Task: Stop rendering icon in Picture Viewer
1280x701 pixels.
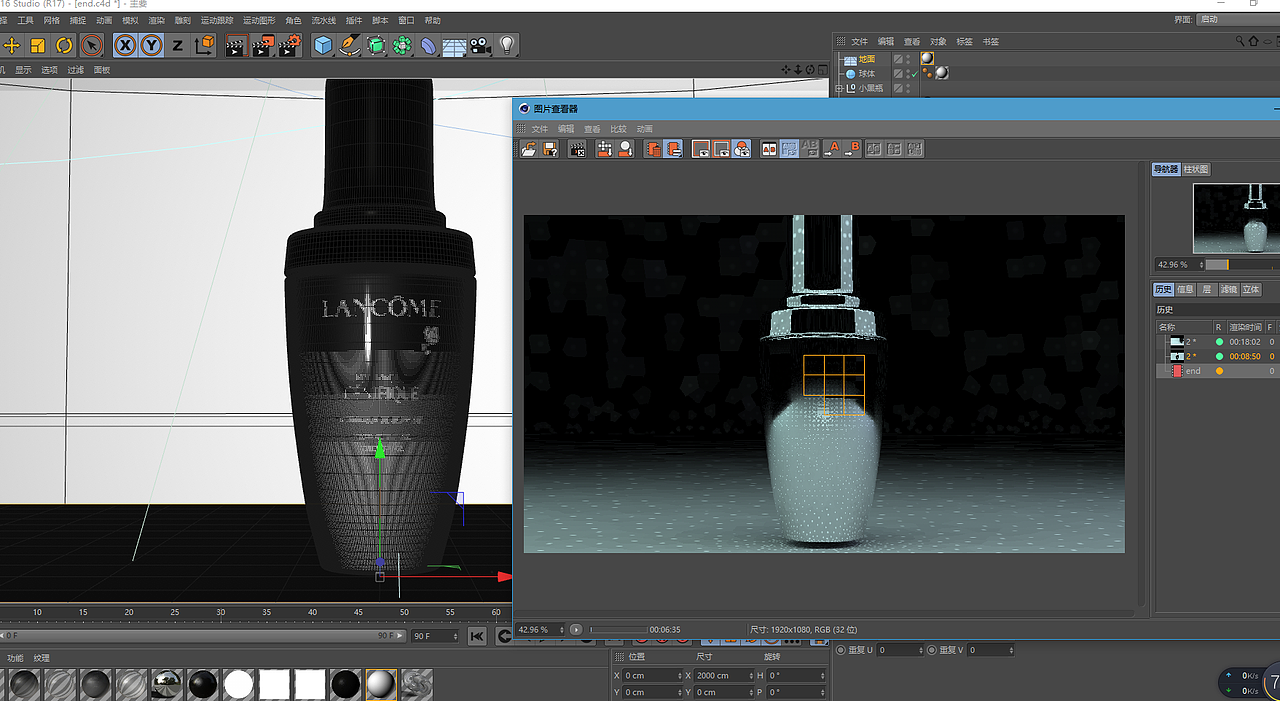Action: 577,149
